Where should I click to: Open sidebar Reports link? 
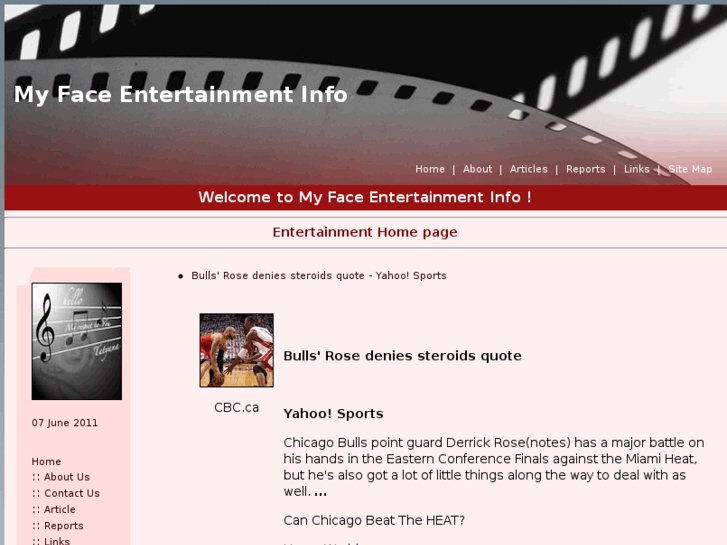click(x=64, y=526)
